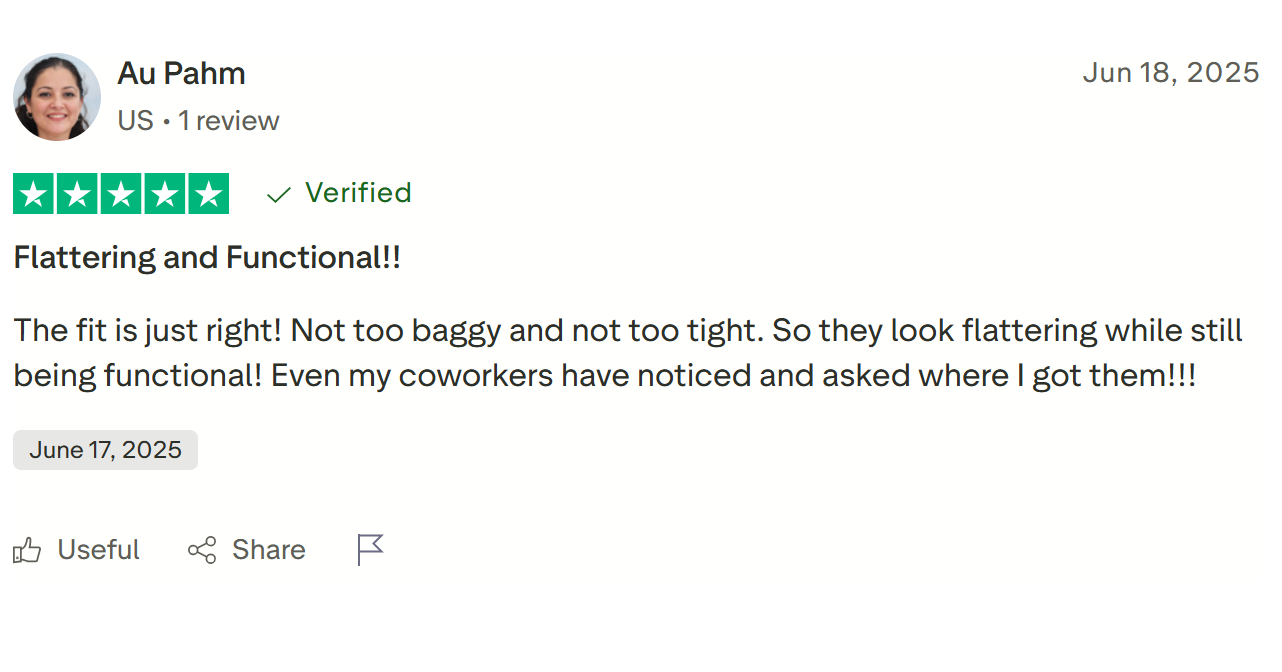This screenshot has width=1282, height=672.
Task: Open Au Pahm's profile picture
Action: coord(57,97)
